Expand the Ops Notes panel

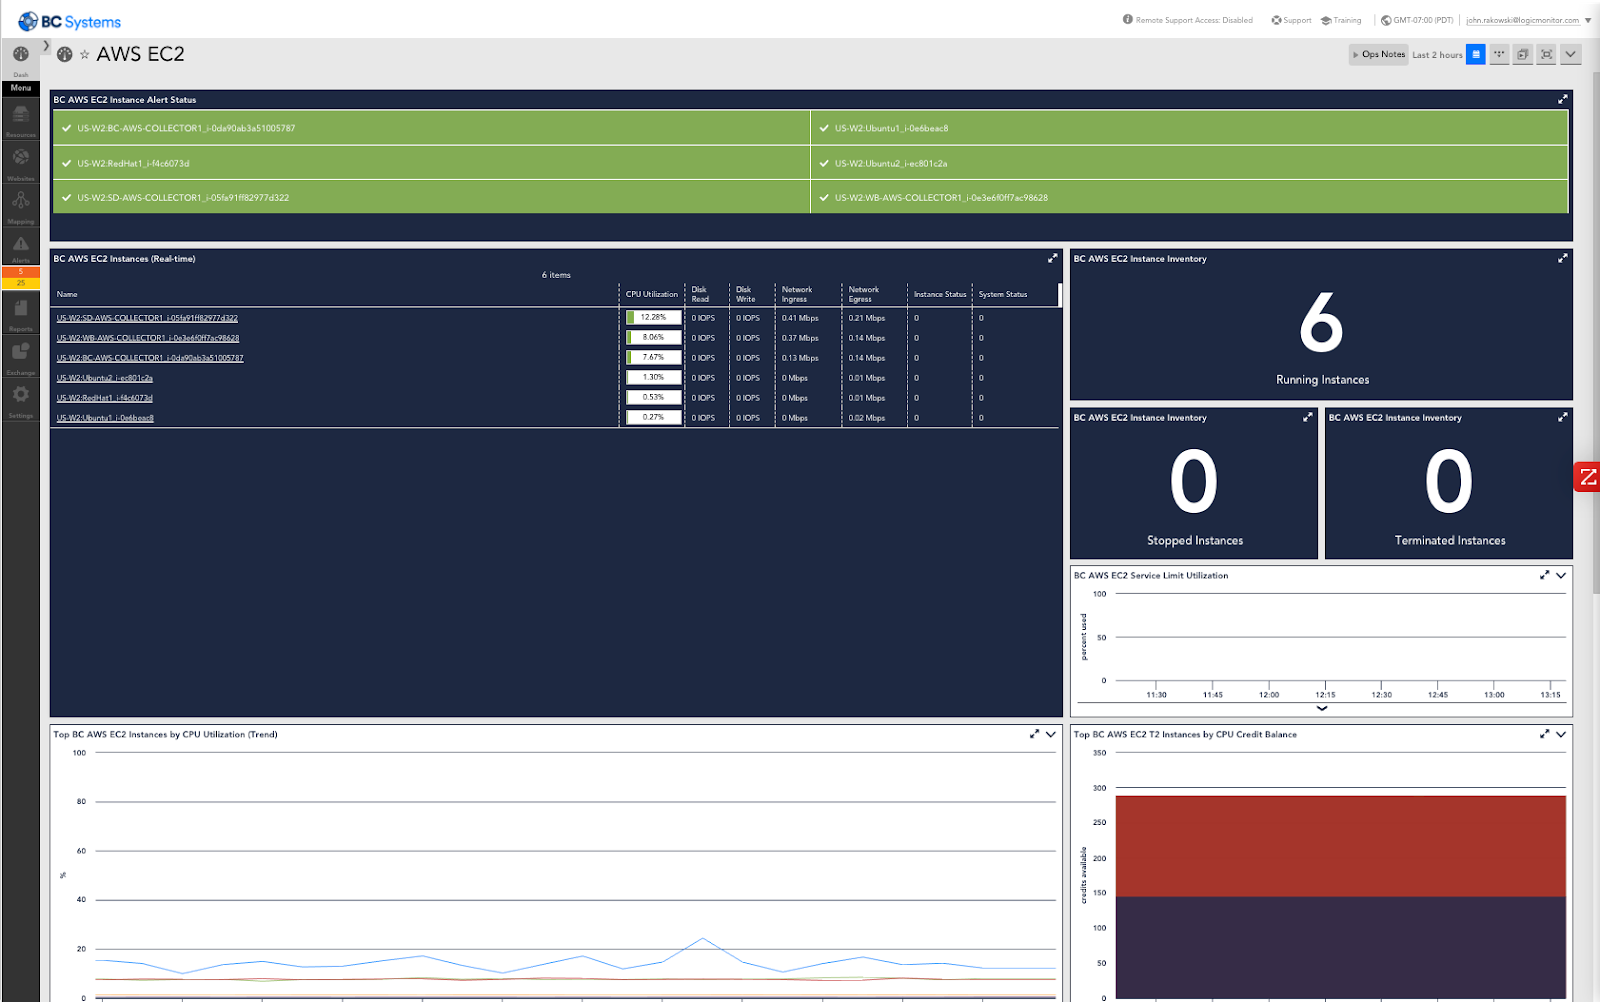[1379, 54]
